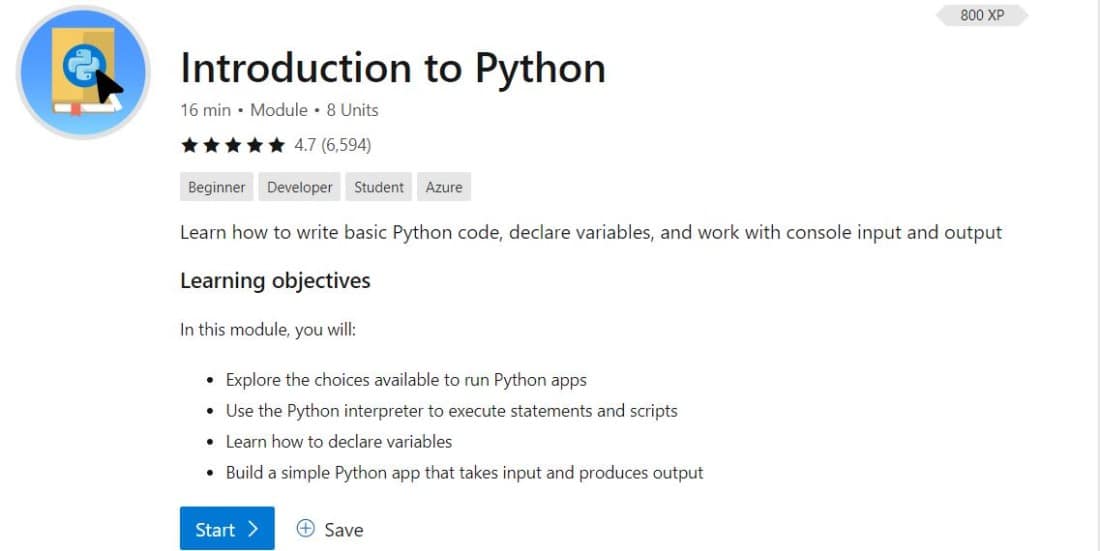Click the first star in the rating
The width and height of the screenshot is (1100, 551).
pyautogui.click(x=189, y=146)
